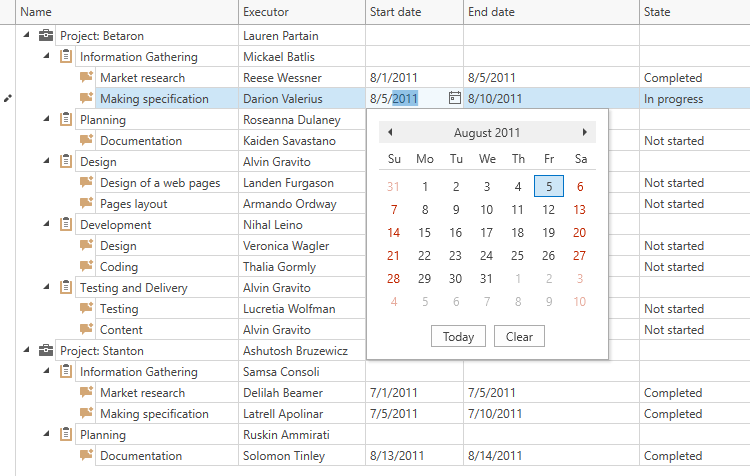Click task icon next to Pages layout

pyautogui.click(x=86, y=204)
